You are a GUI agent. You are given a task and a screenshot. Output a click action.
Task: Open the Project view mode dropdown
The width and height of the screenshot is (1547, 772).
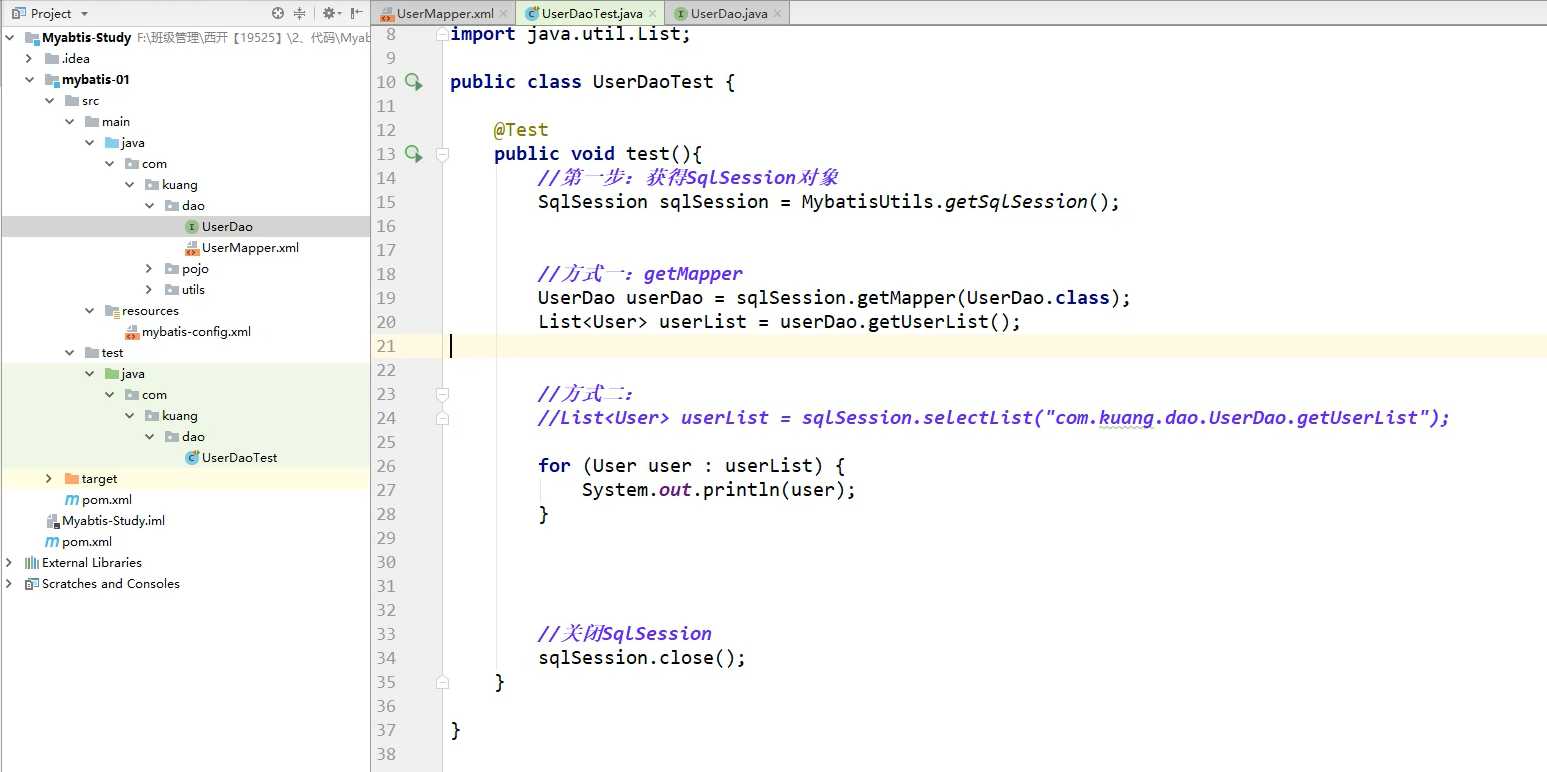(84, 14)
